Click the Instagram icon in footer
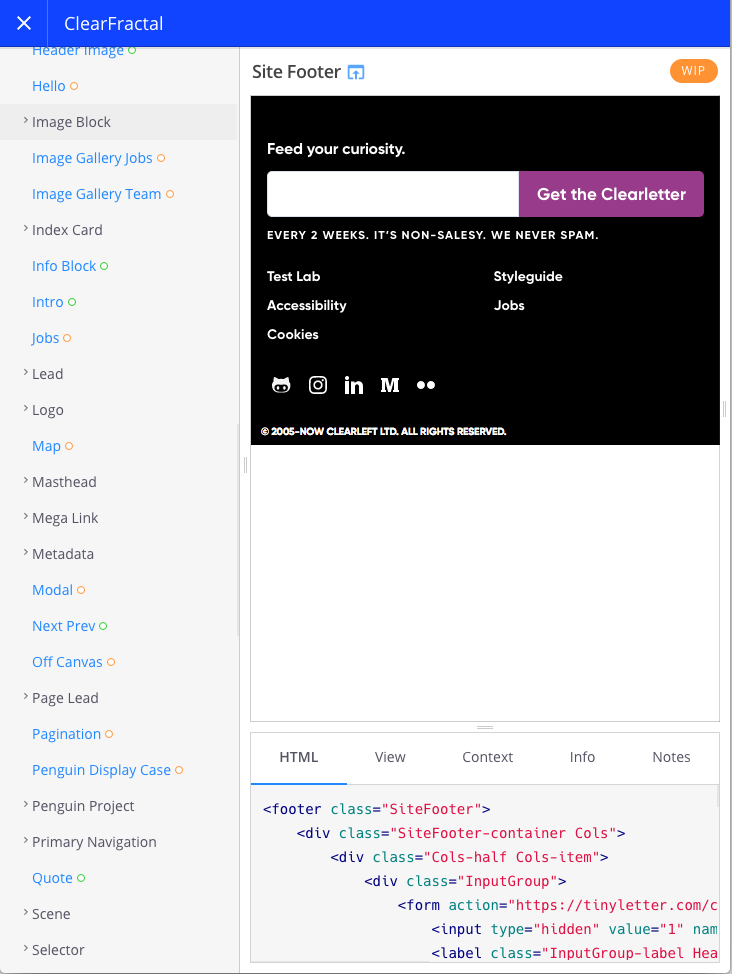Image resolution: width=732 pixels, height=974 pixels. 318,385
